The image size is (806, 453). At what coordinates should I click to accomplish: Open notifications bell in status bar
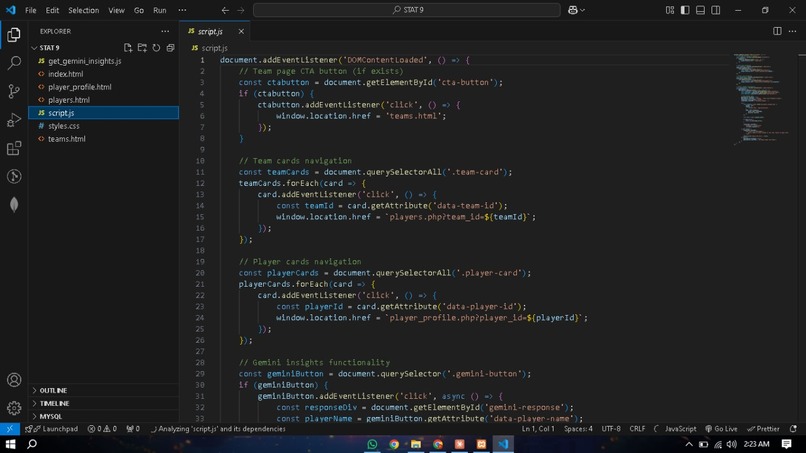793,429
